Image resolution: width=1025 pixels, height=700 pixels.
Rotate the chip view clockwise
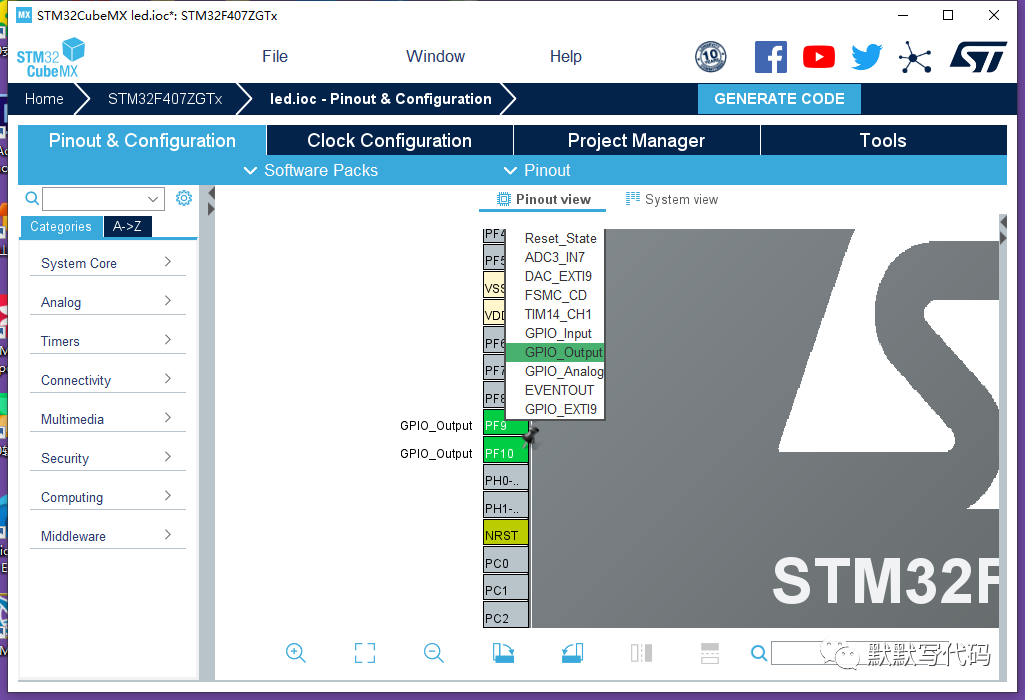tap(503, 652)
